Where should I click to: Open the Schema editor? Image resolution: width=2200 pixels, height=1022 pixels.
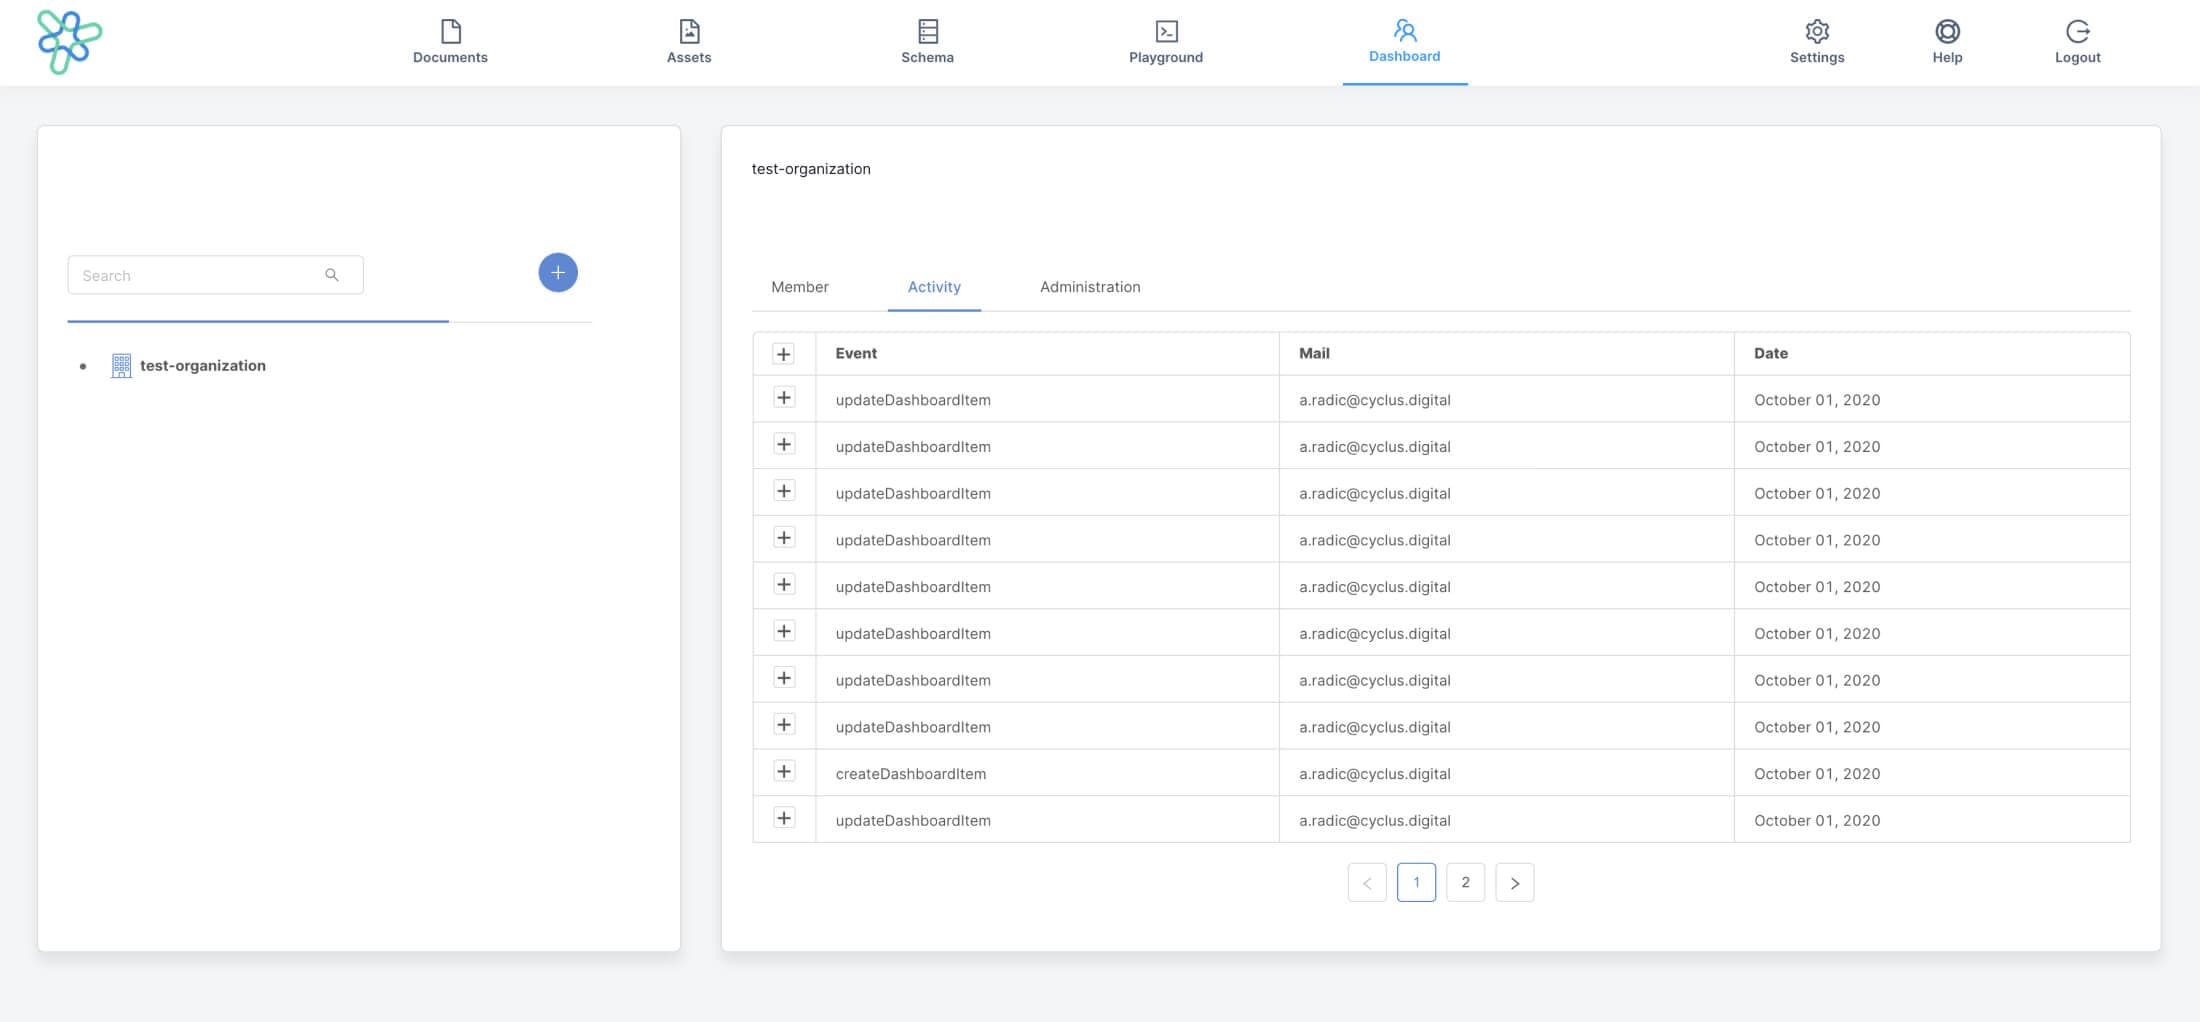(x=927, y=42)
